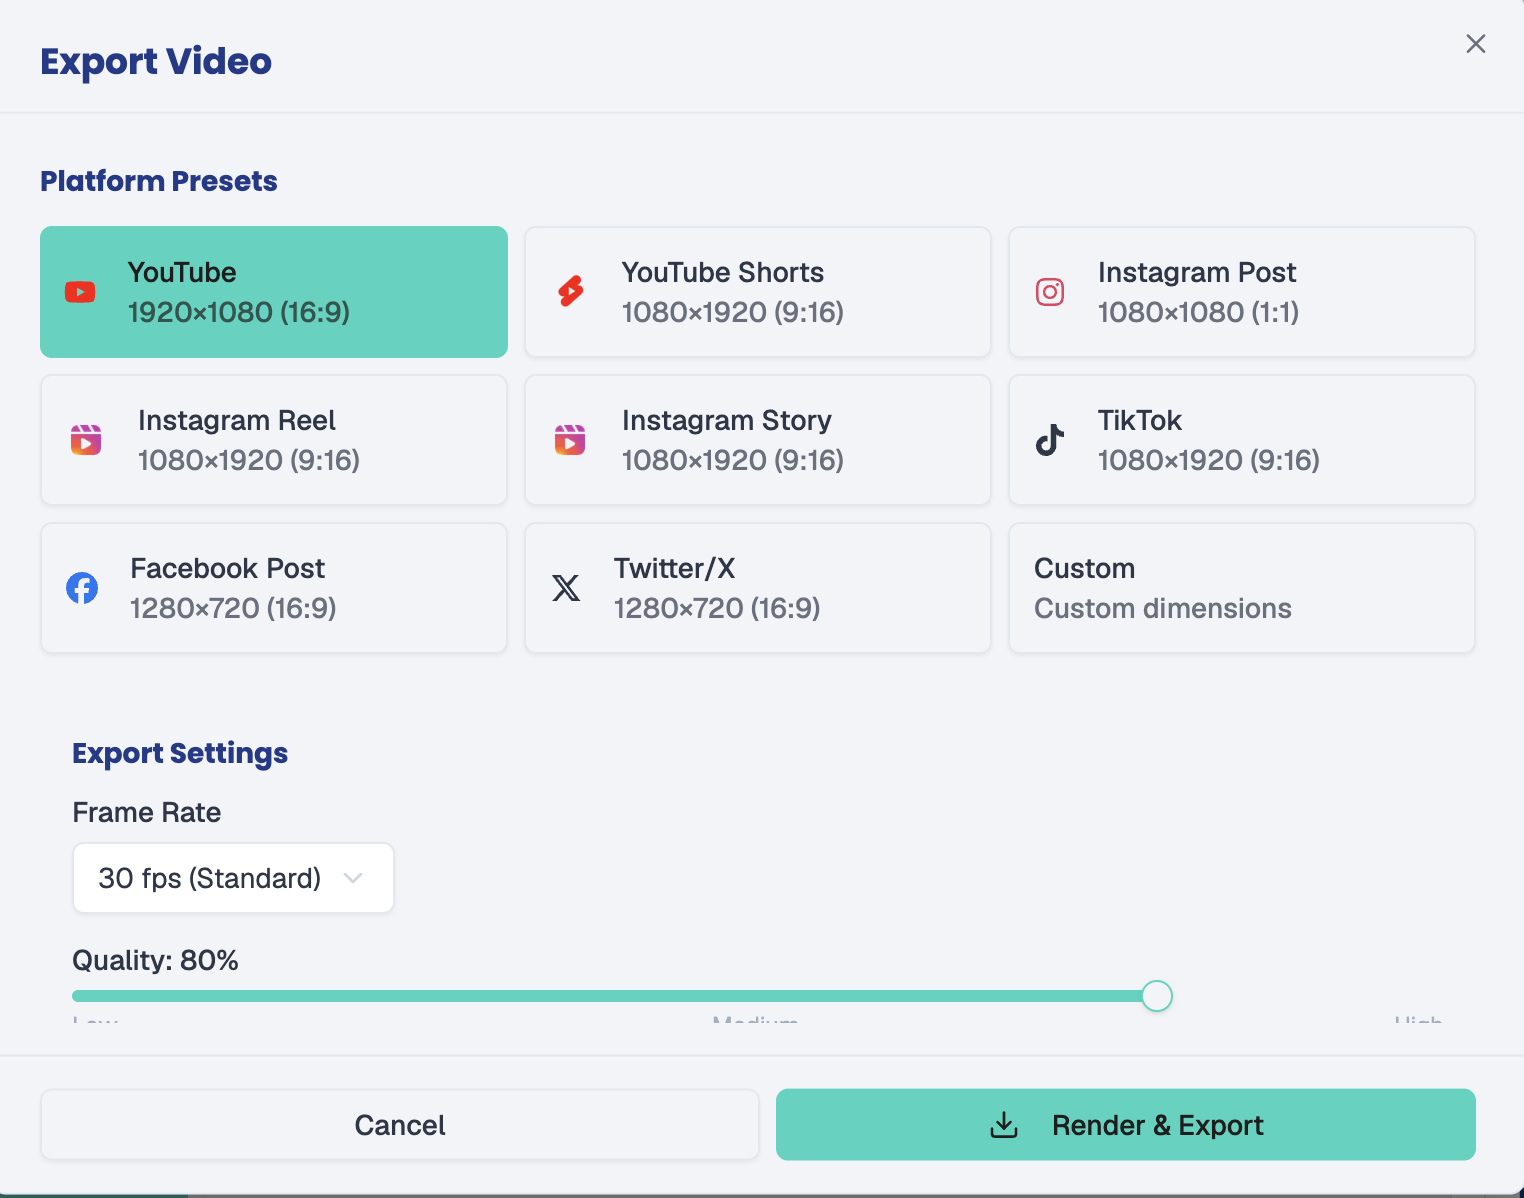Image resolution: width=1524 pixels, height=1198 pixels.
Task: Choose the Twitter/X preset card
Action: 758,588
